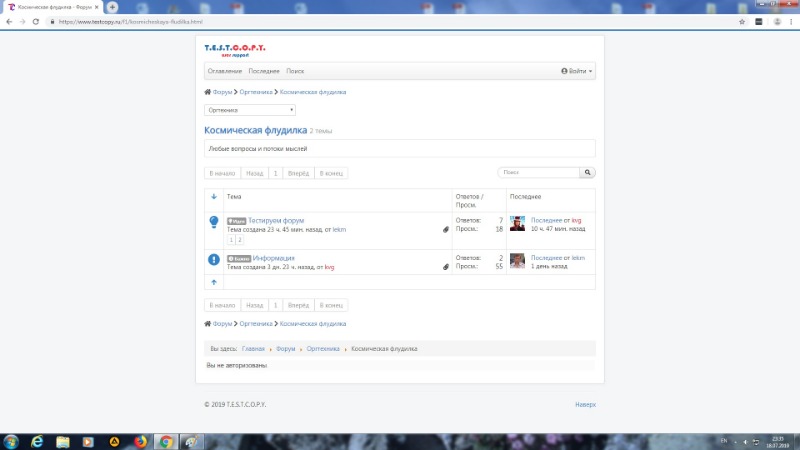Click the kvg user avatar thumbnail

pyautogui.click(x=517, y=223)
